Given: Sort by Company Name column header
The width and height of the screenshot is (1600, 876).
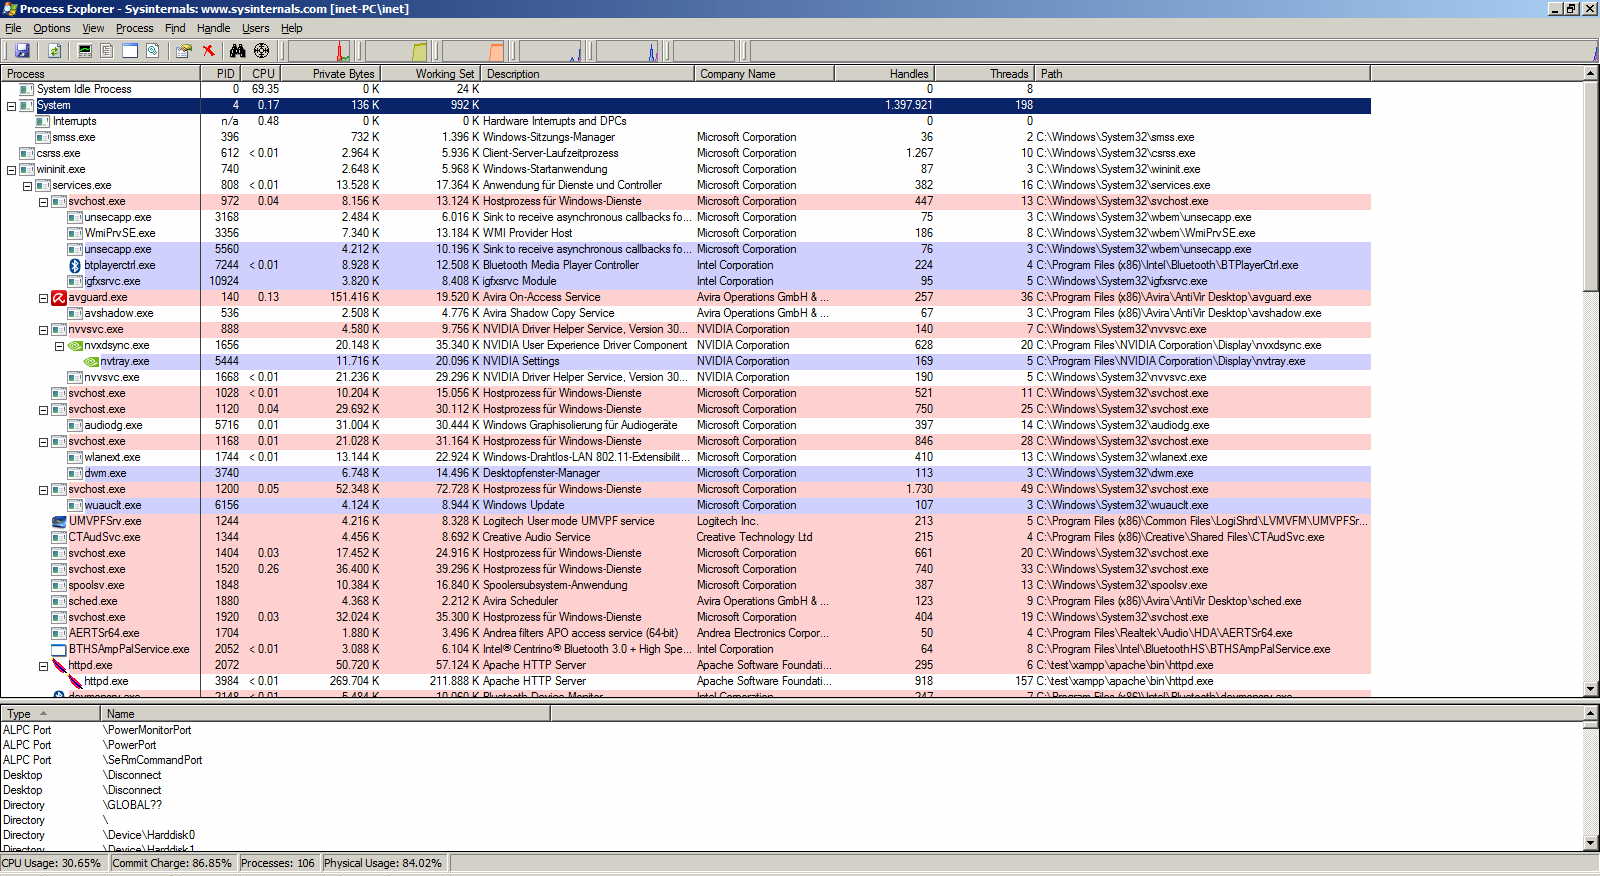Looking at the screenshot, I should click(x=764, y=73).
